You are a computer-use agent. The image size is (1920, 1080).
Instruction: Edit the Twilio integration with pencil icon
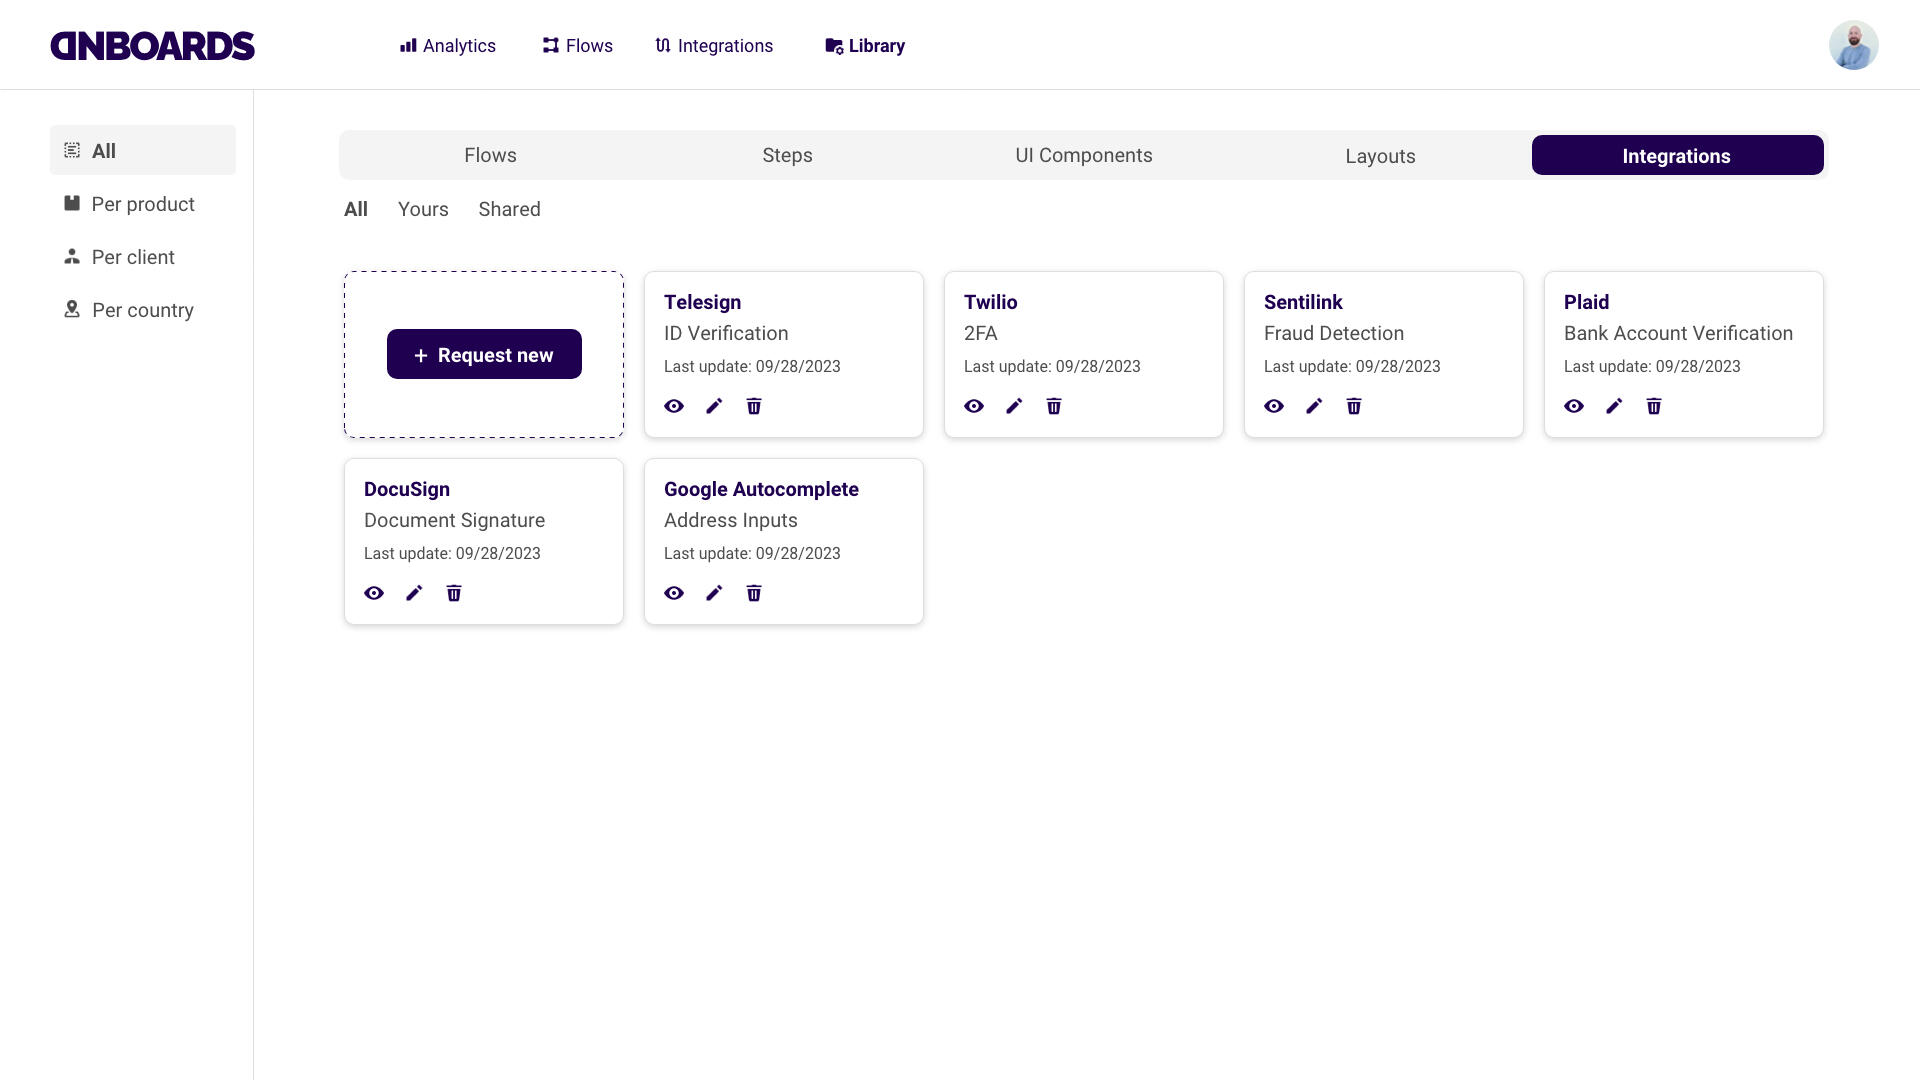1014,406
